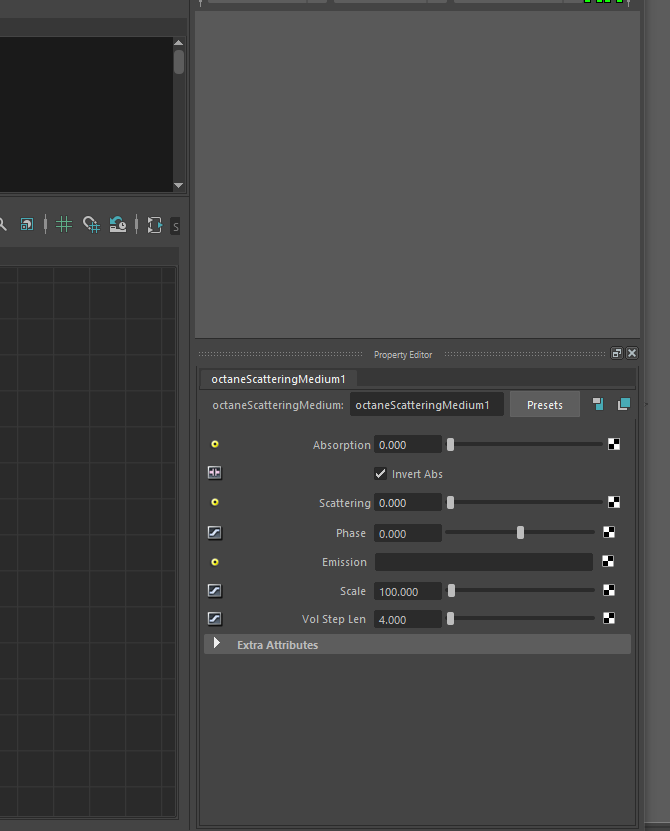Click the Absorption value field
The width and height of the screenshot is (670, 831).
click(408, 445)
